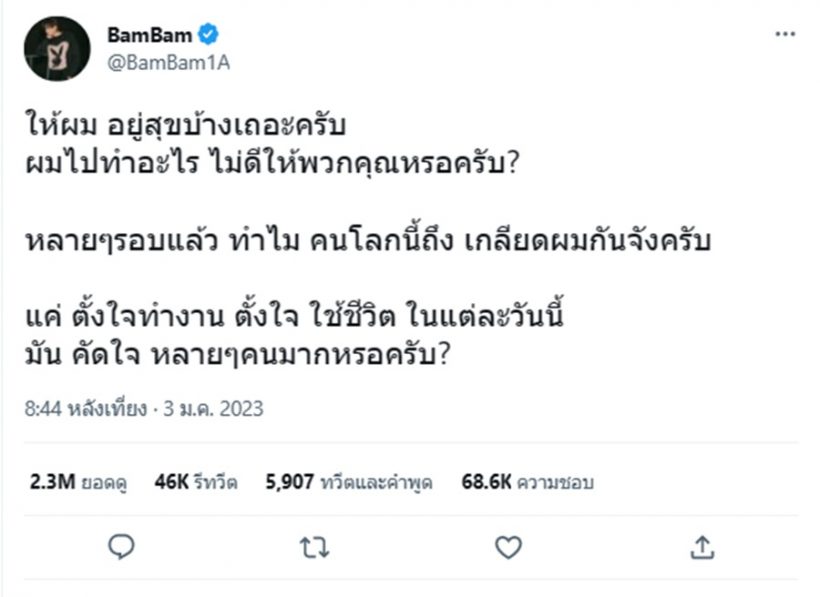Open the 5,907 ทวีตและคำพูด quotes
This screenshot has height=597, width=820.
[348, 482]
